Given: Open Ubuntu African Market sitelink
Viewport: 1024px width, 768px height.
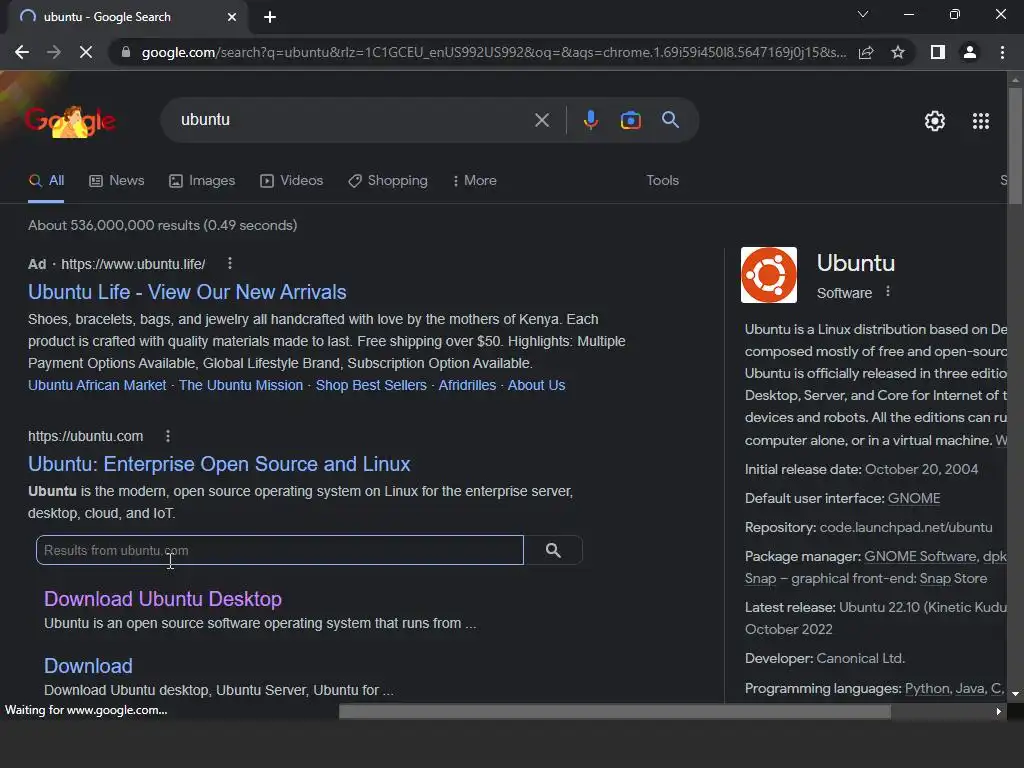Looking at the screenshot, I should pyautogui.click(x=97, y=385).
